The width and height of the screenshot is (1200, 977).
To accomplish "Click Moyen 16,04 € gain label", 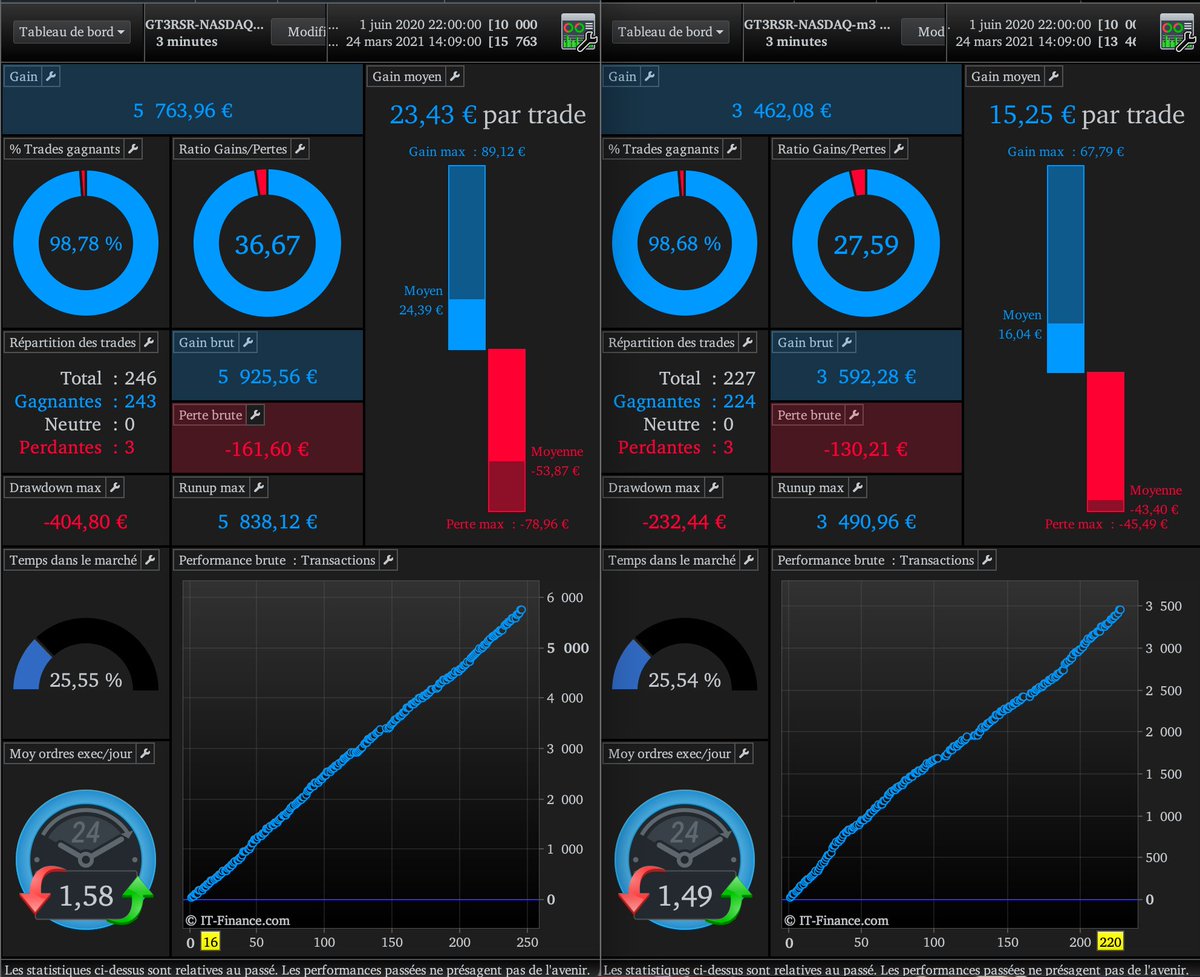I will [1021, 325].
